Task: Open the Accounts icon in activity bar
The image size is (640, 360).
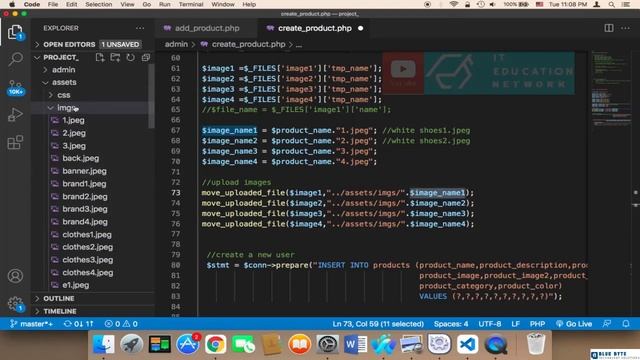Action: [x=15, y=276]
